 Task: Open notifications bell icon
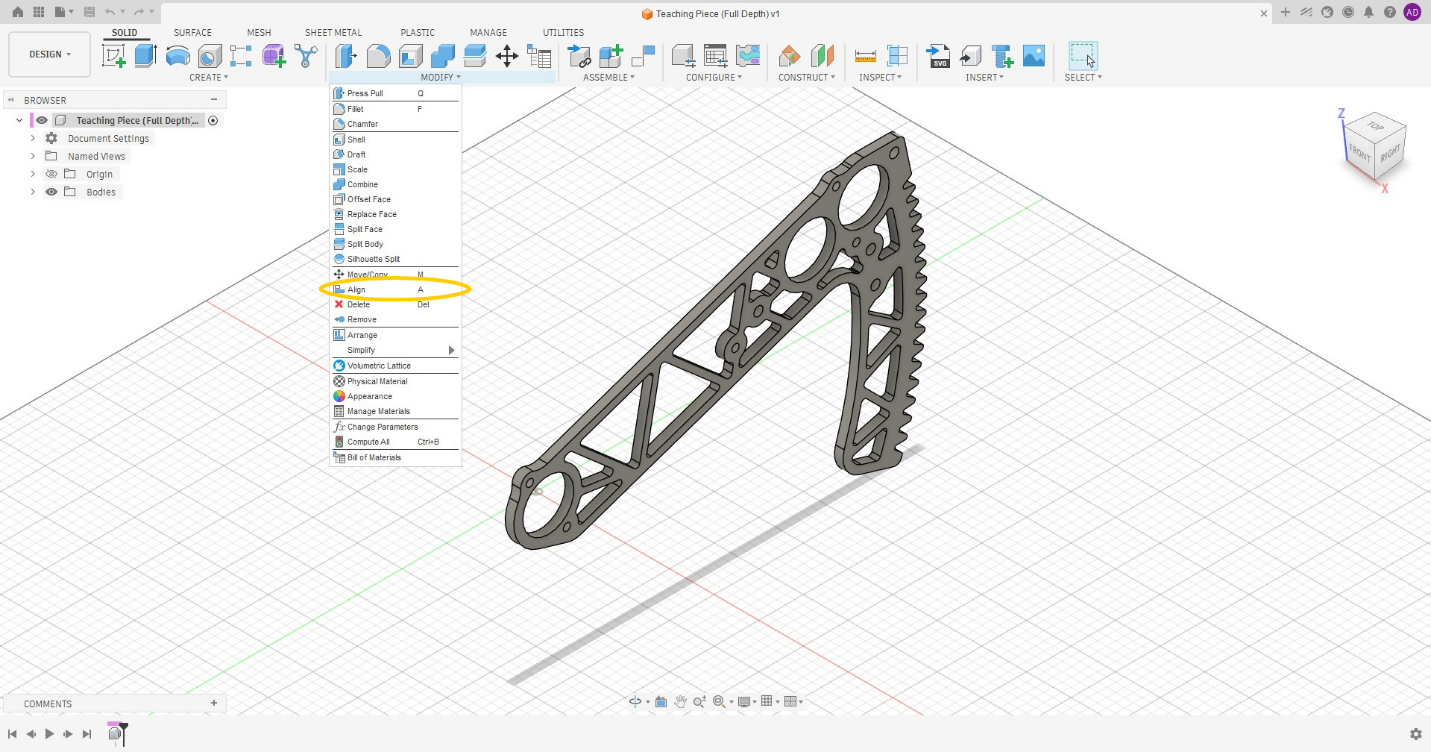[x=1369, y=12]
